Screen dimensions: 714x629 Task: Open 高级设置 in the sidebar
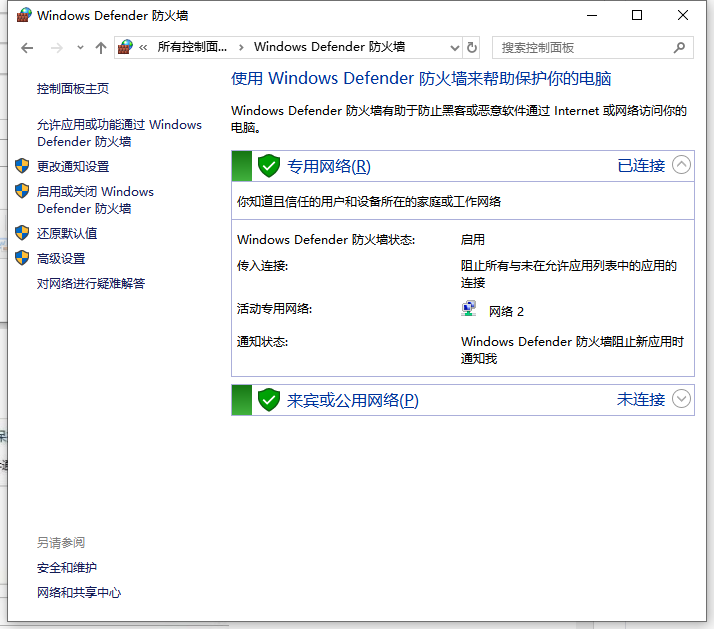[x=61, y=258]
